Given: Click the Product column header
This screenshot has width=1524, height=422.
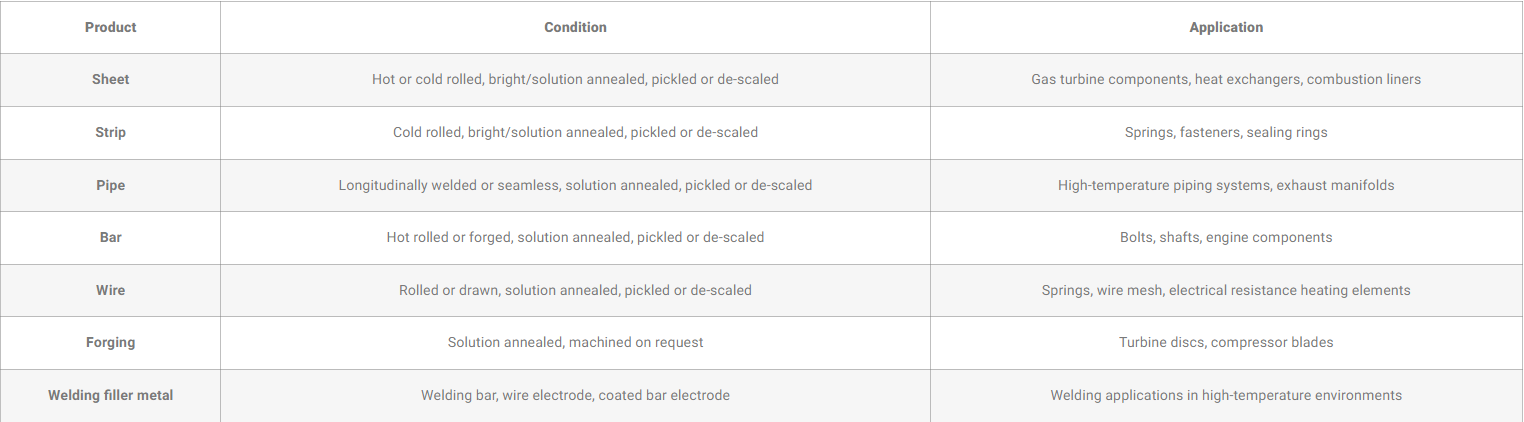Looking at the screenshot, I should pos(110,27).
